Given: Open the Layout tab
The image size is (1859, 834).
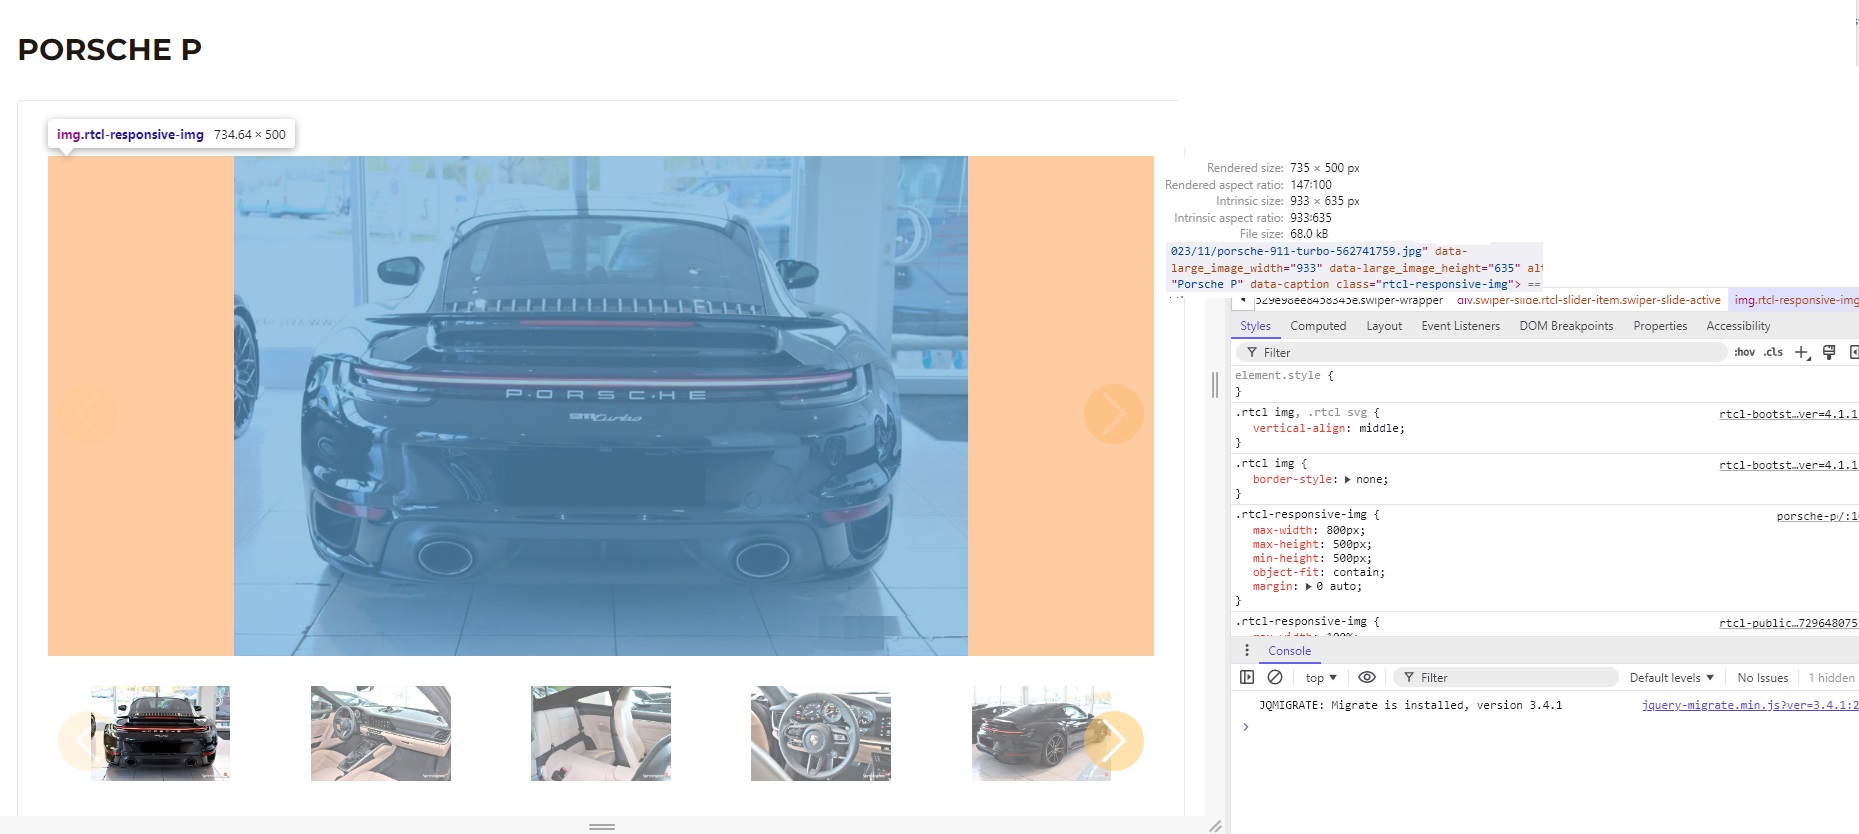Looking at the screenshot, I should coord(1384,326).
